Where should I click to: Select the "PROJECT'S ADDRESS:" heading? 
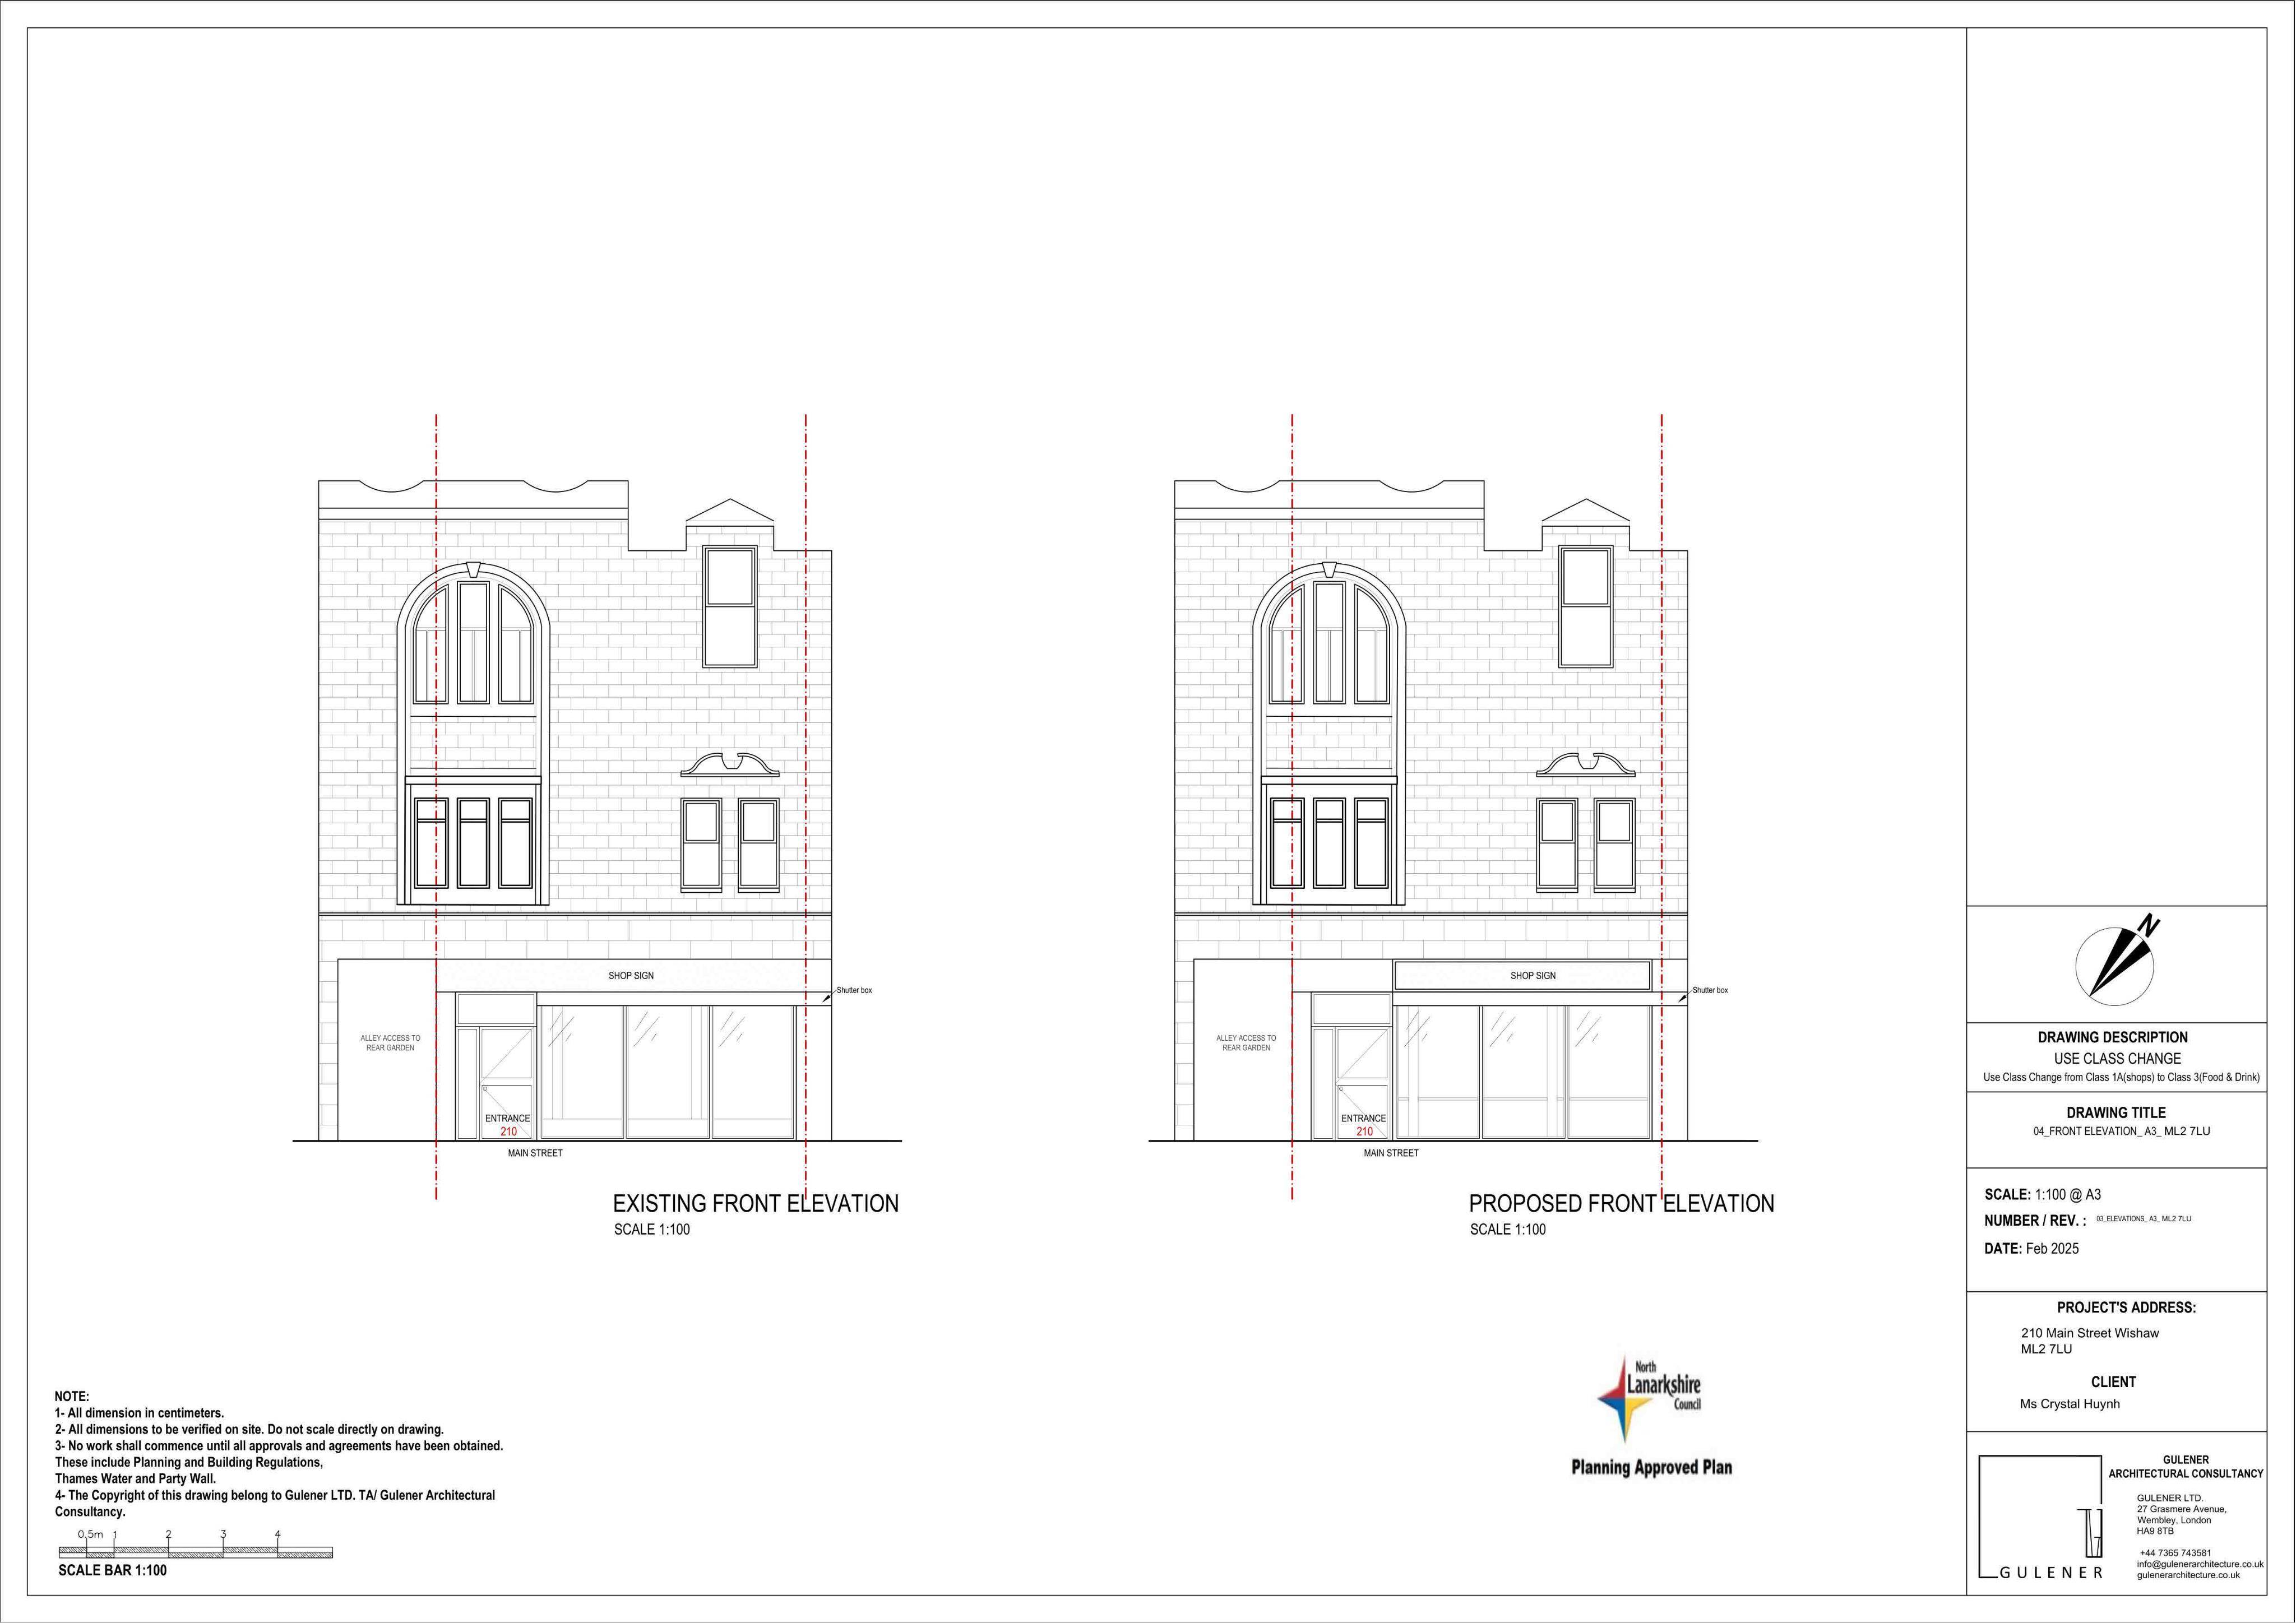[2126, 1307]
